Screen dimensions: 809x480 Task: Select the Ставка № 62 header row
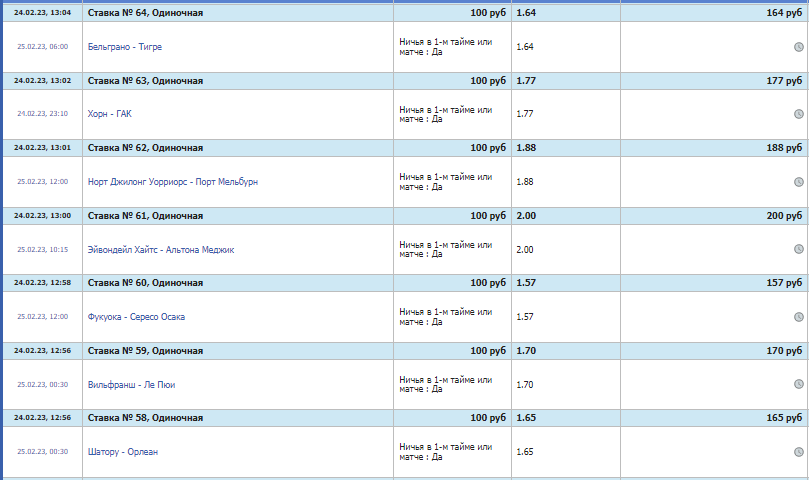146,148
